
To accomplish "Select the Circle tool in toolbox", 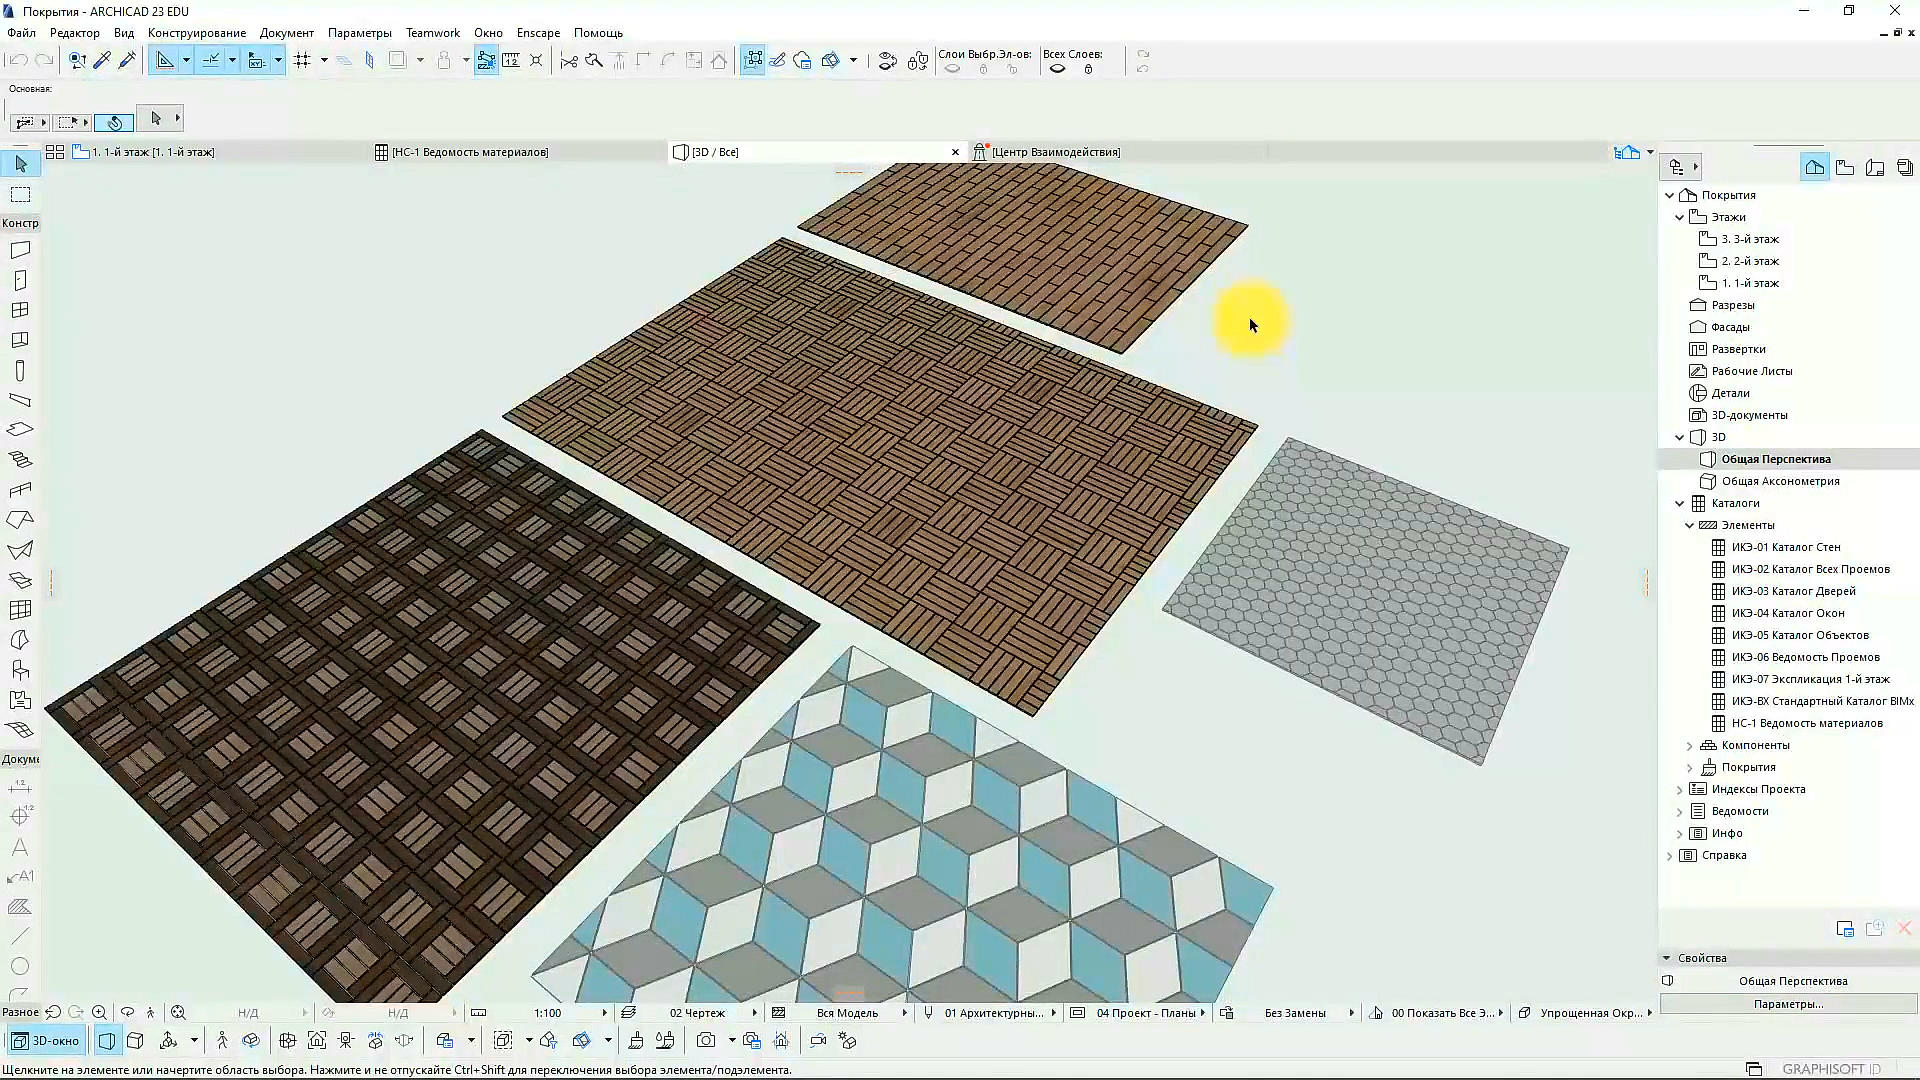I will click(19, 966).
